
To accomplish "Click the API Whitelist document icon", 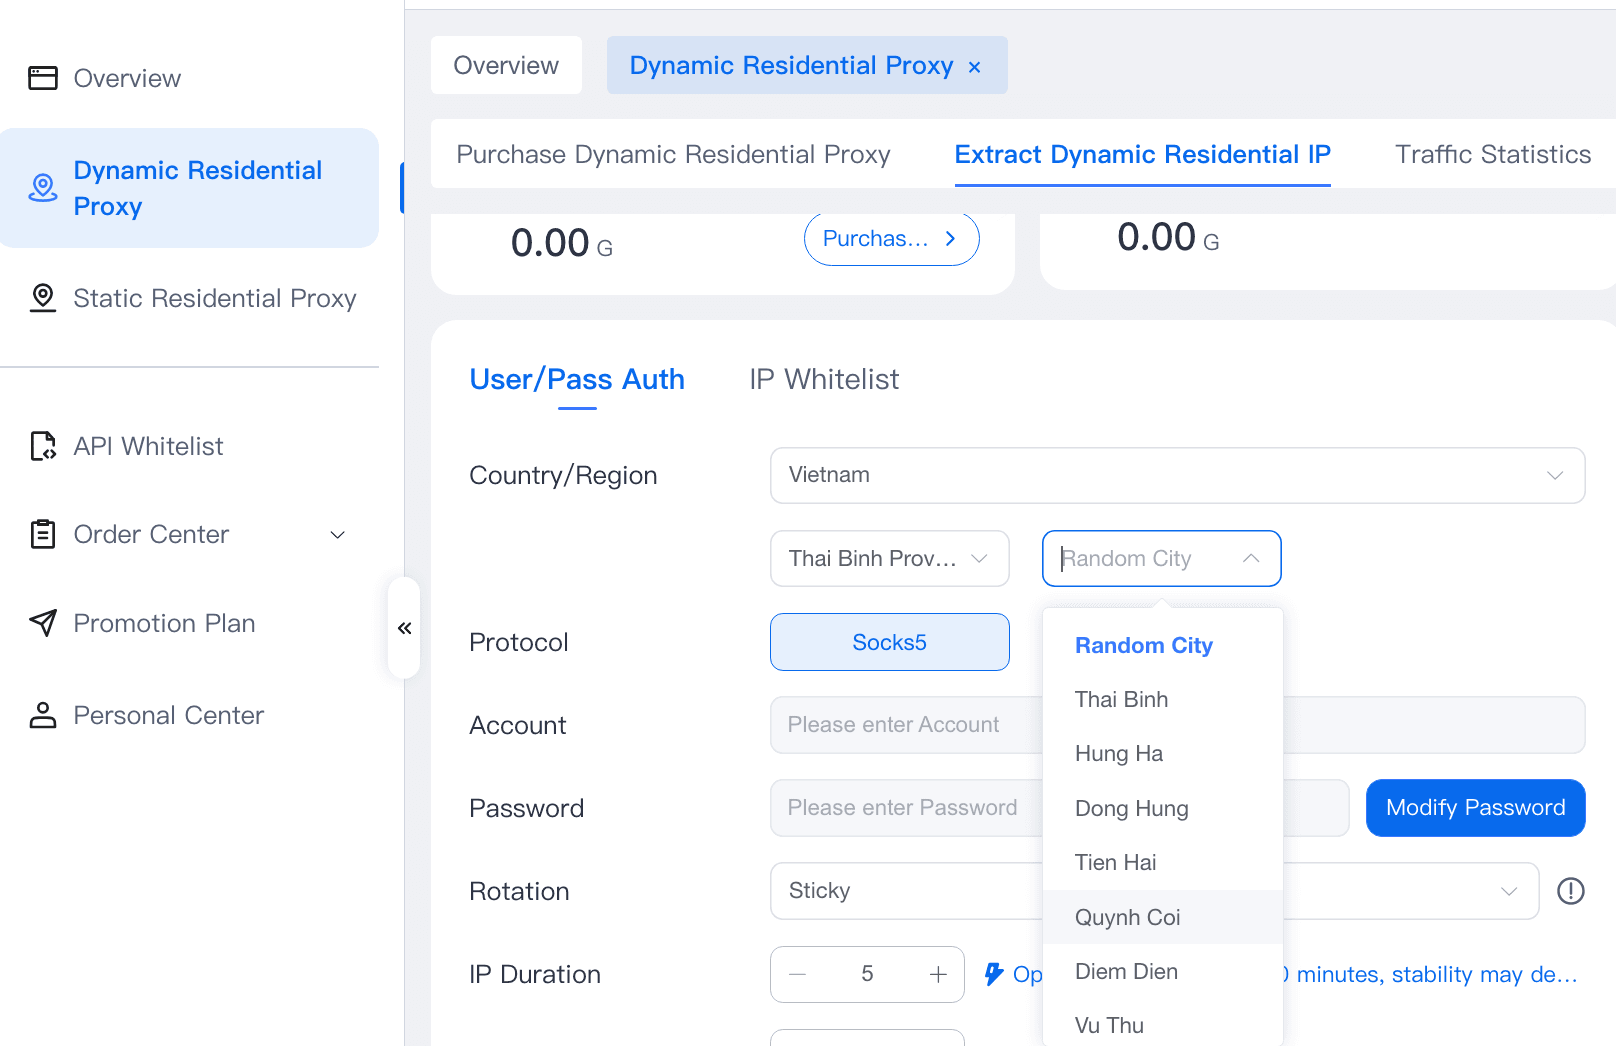I will [x=43, y=446].
